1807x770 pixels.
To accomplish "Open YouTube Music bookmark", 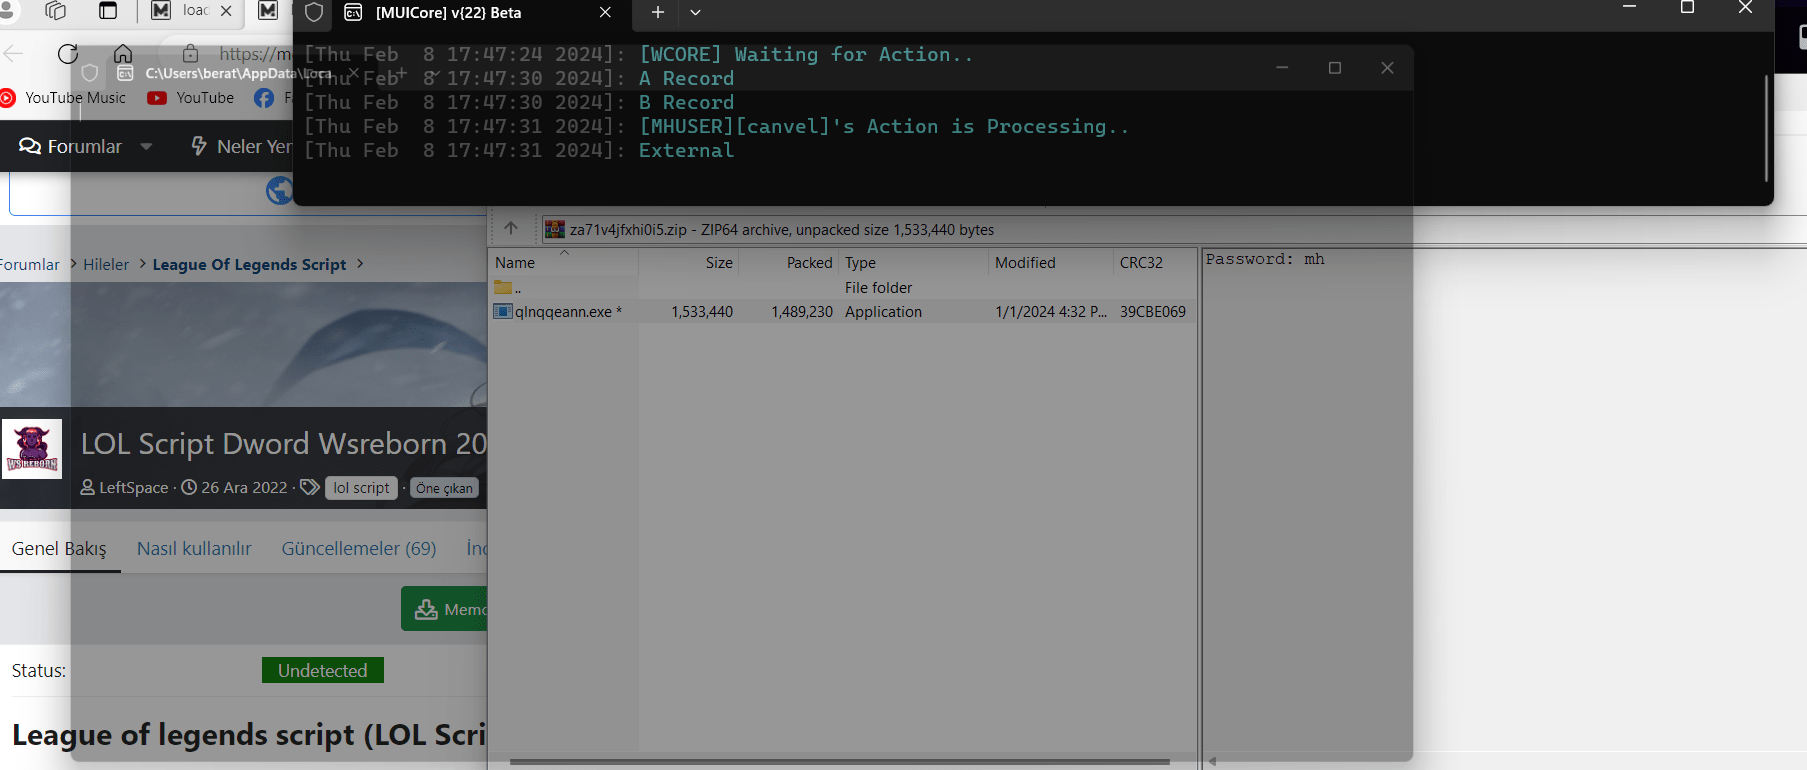I will [64, 98].
